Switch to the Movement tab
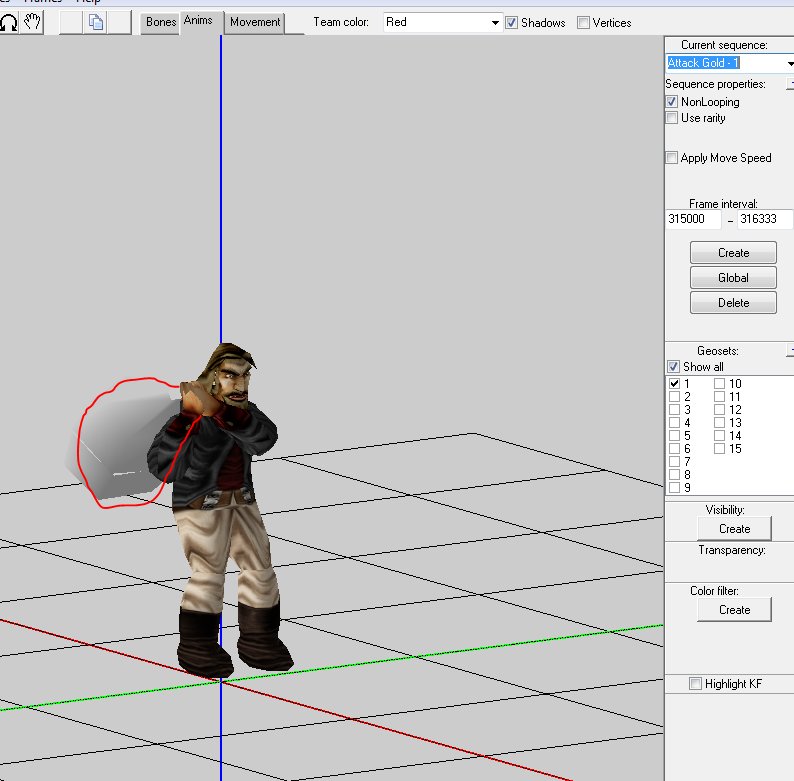Image resolution: width=794 pixels, height=781 pixels. click(255, 22)
